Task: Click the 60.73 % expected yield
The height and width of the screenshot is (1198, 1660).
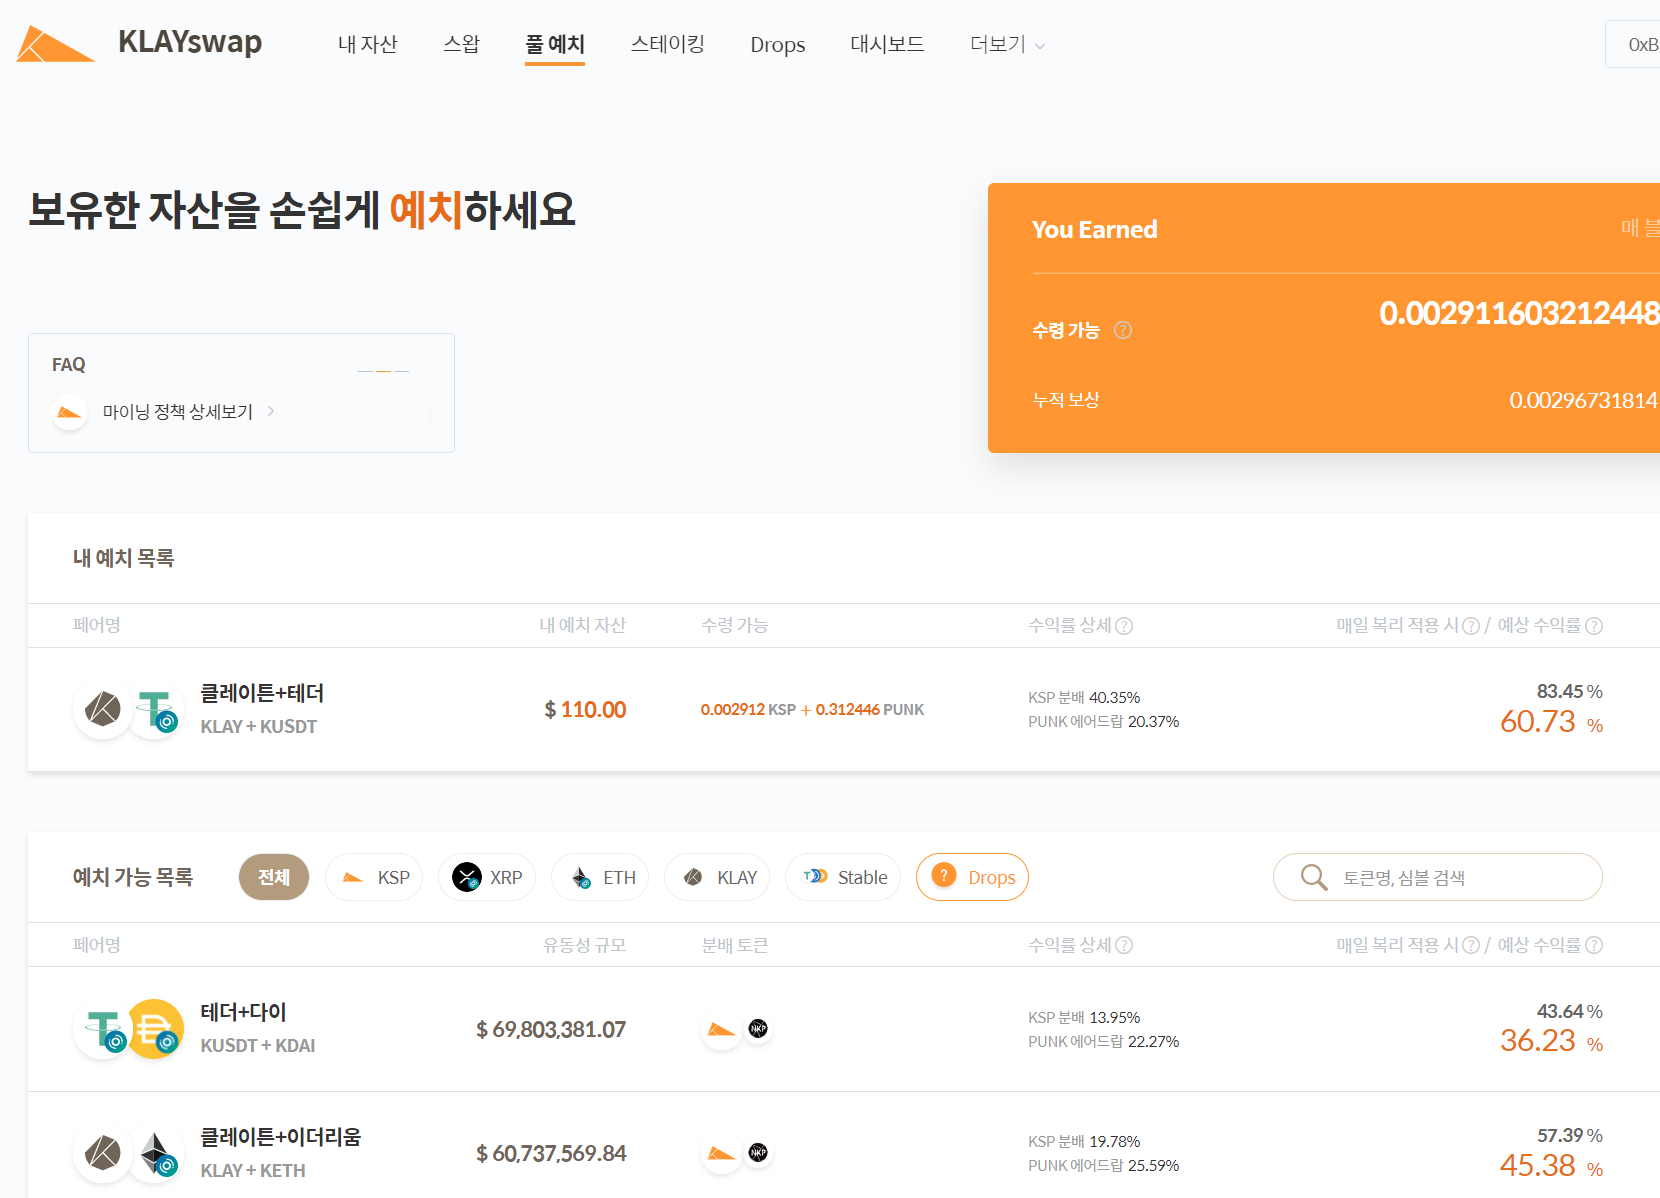Action: pos(1551,722)
